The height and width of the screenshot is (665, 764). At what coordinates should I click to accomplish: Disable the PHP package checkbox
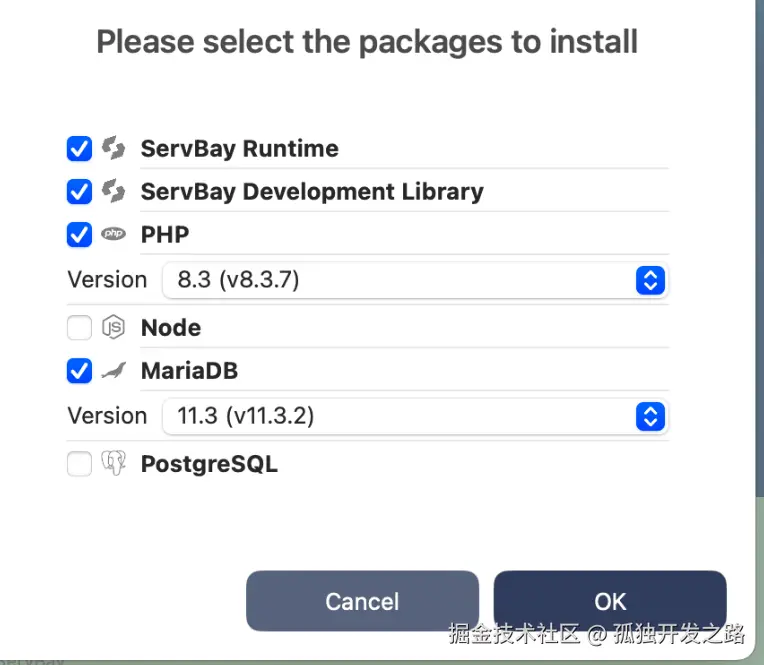79,235
